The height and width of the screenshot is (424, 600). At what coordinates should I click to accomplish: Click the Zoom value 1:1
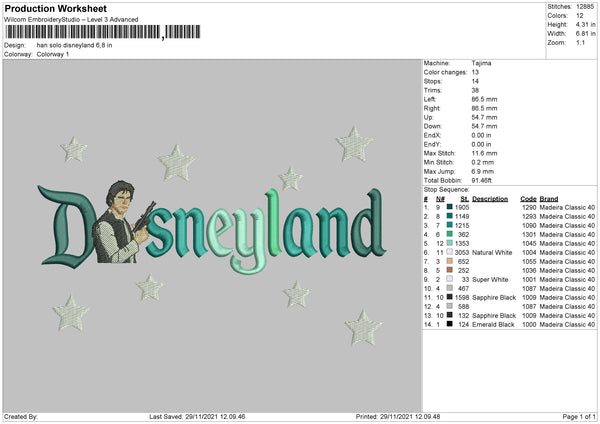point(580,42)
